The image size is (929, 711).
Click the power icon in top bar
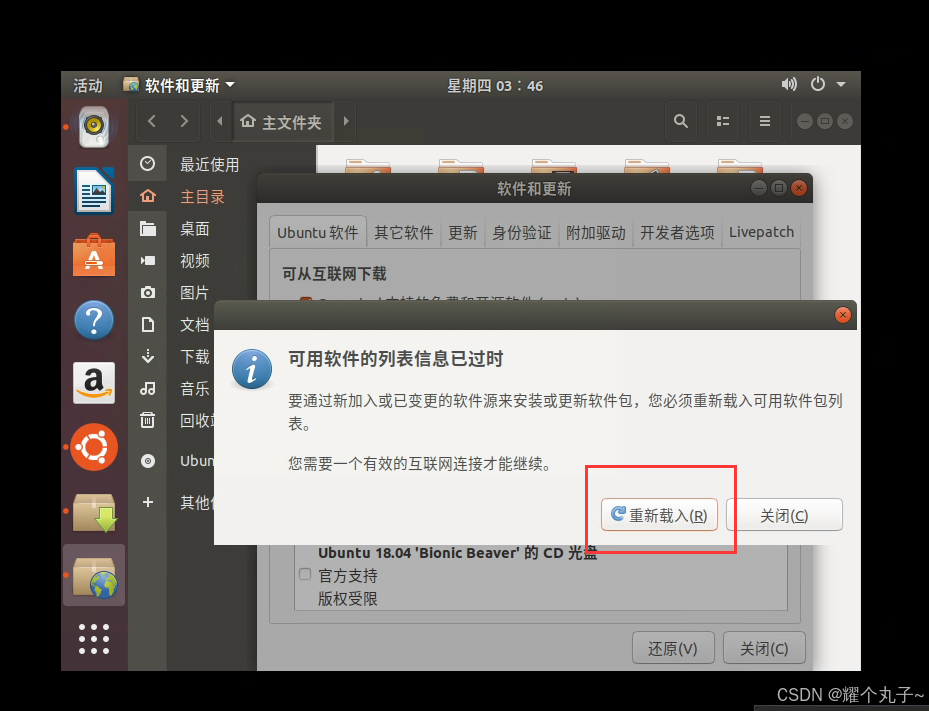tap(818, 84)
